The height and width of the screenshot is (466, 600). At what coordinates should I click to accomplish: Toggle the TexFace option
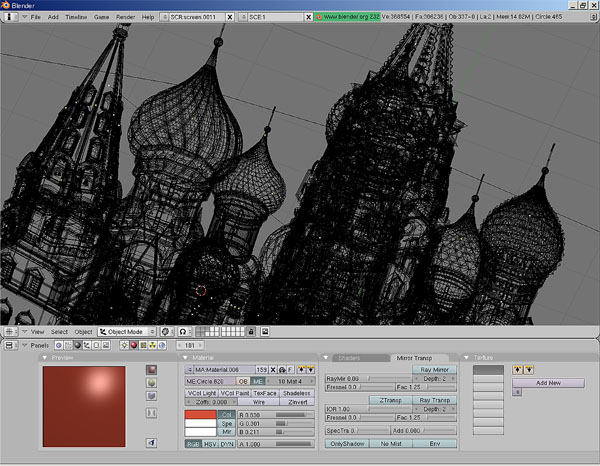coord(265,393)
